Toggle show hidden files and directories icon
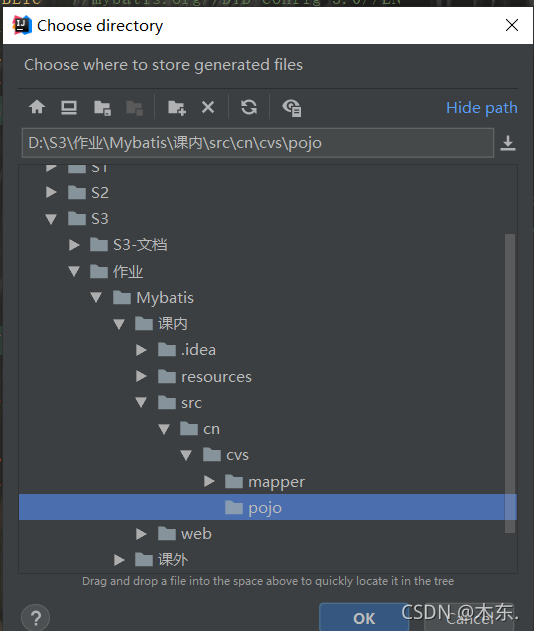 (292, 108)
